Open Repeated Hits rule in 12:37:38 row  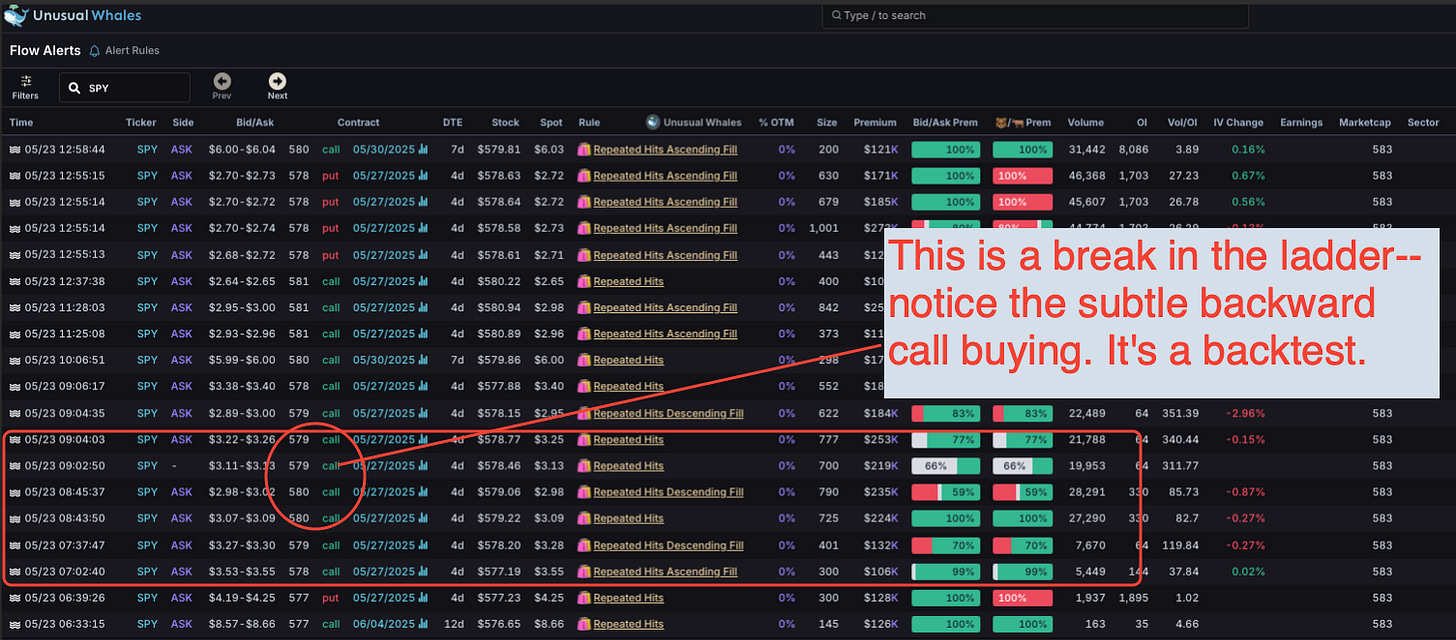629,281
